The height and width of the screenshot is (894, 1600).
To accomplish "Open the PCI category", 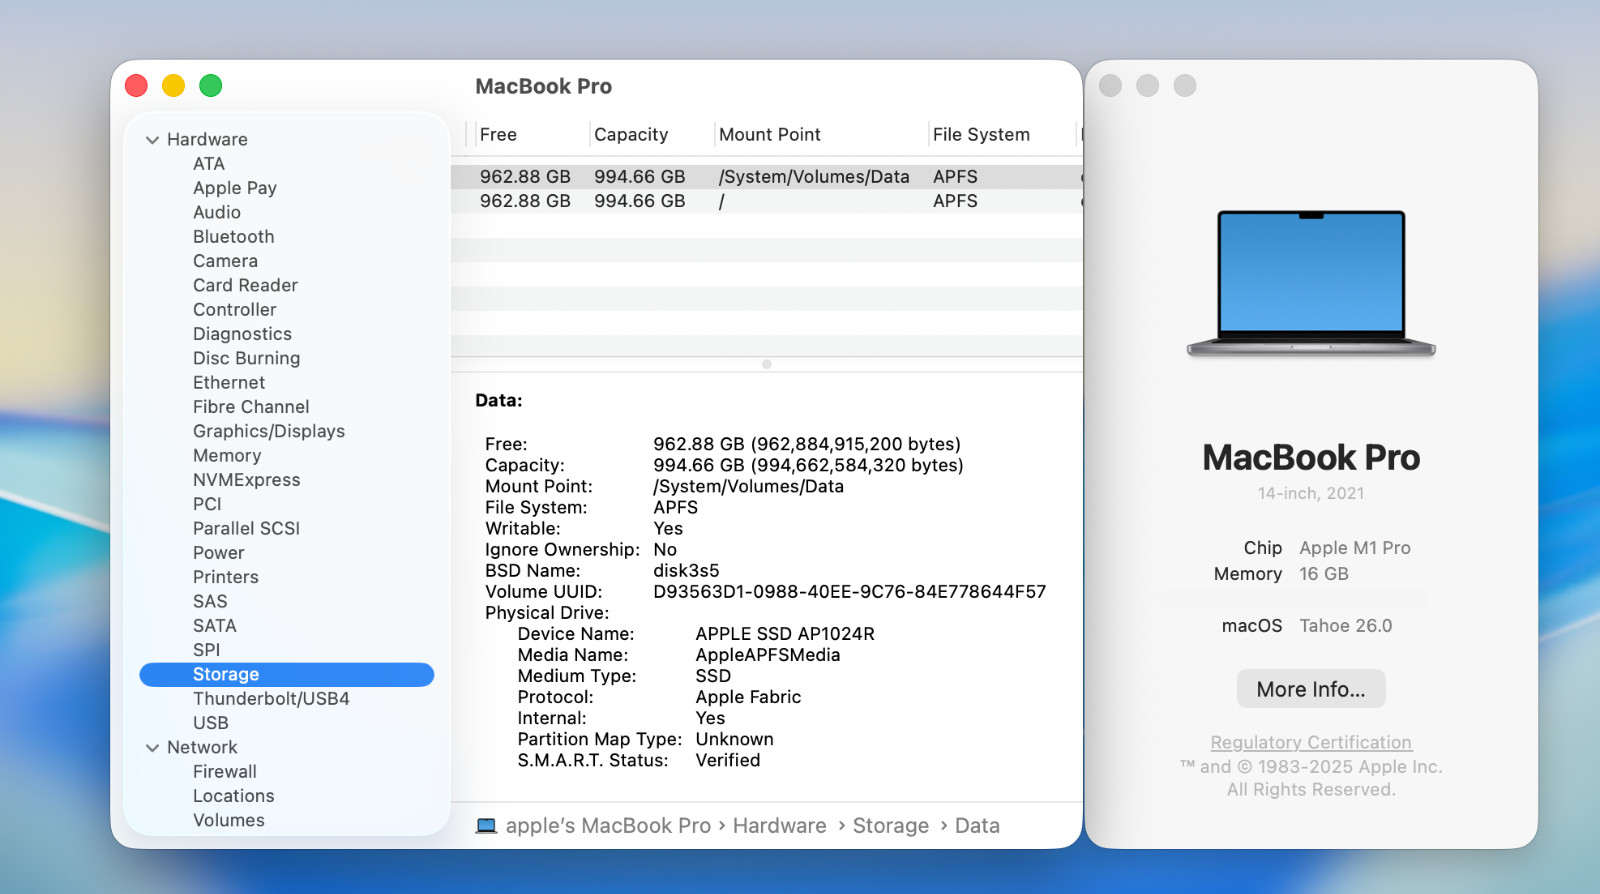I will point(207,504).
